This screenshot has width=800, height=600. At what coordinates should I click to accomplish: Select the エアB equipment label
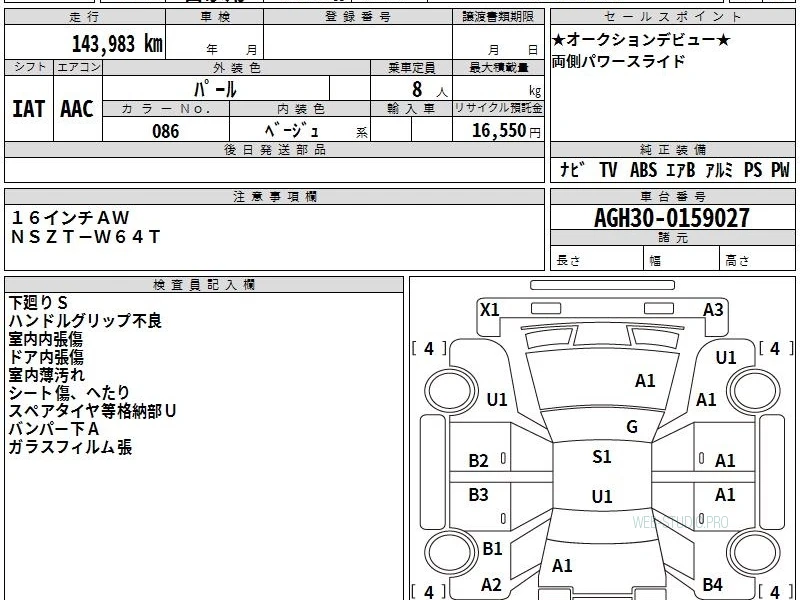[681, 169]
